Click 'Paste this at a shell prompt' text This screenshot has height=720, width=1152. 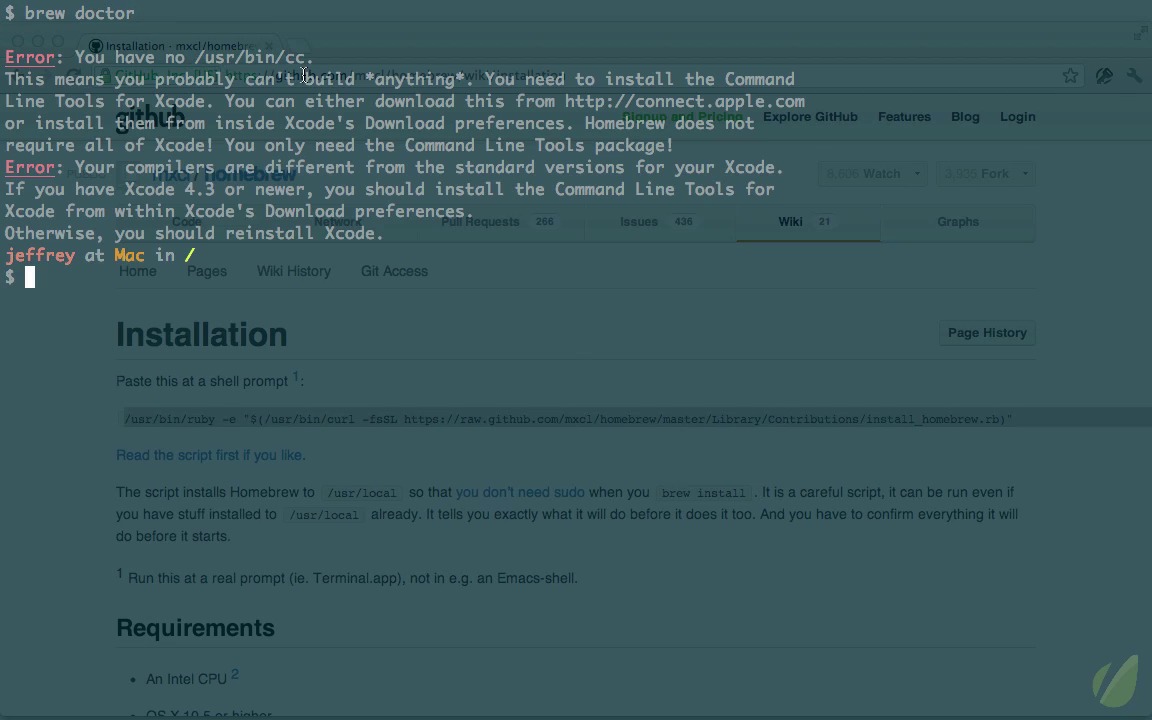coord(202,381)
